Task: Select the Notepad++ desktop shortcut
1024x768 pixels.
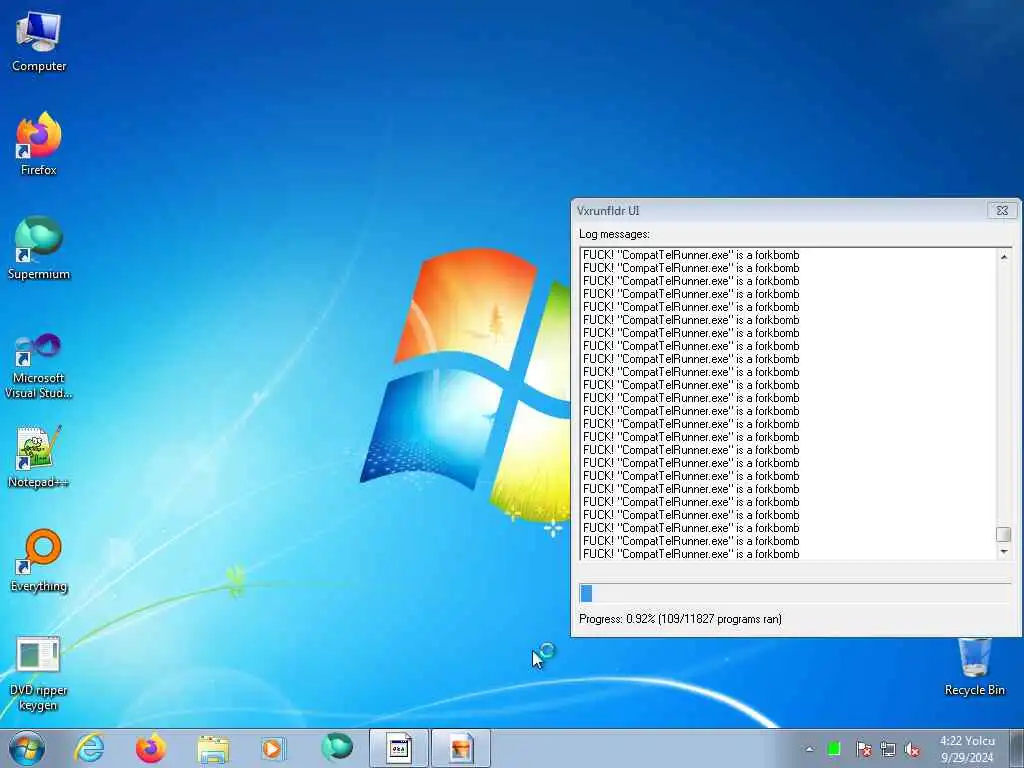Action: [x=39, y=457]
